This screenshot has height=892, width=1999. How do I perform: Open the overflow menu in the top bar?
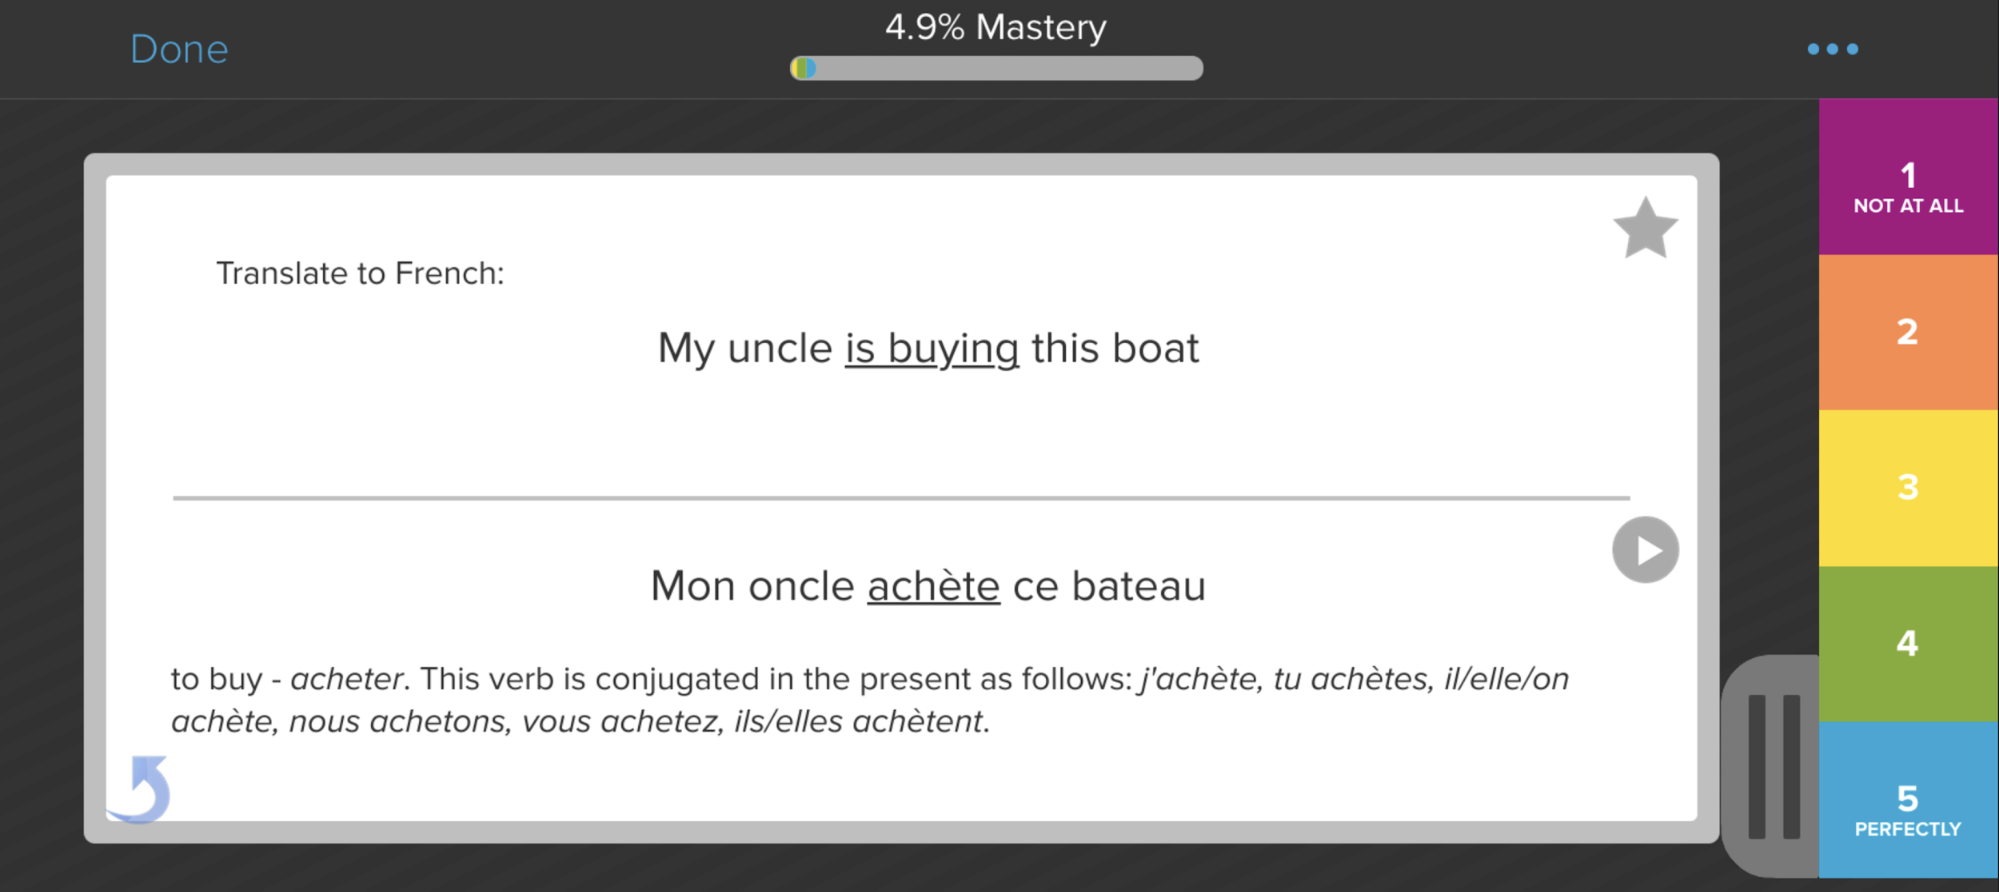[1833, 48]
